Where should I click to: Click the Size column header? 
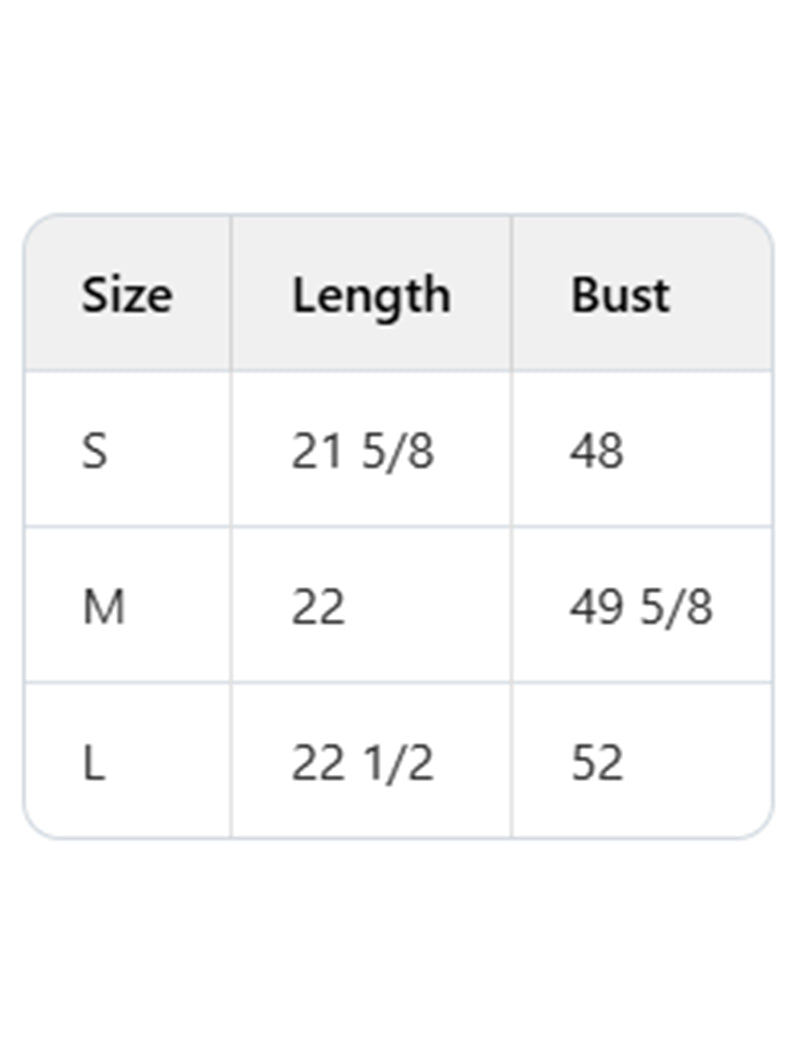[126, 295]
